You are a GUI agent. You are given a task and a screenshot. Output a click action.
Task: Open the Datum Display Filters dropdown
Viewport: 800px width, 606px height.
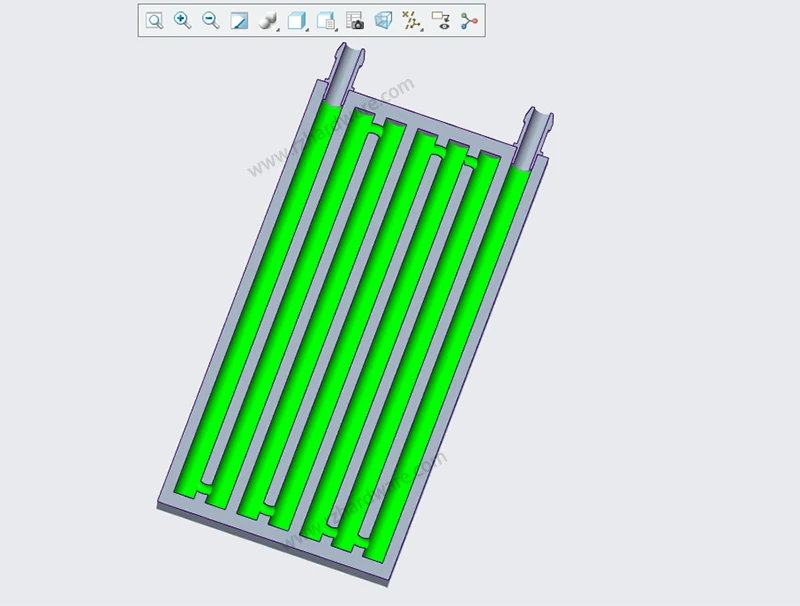pyautogui.click(x=411, y=21)
